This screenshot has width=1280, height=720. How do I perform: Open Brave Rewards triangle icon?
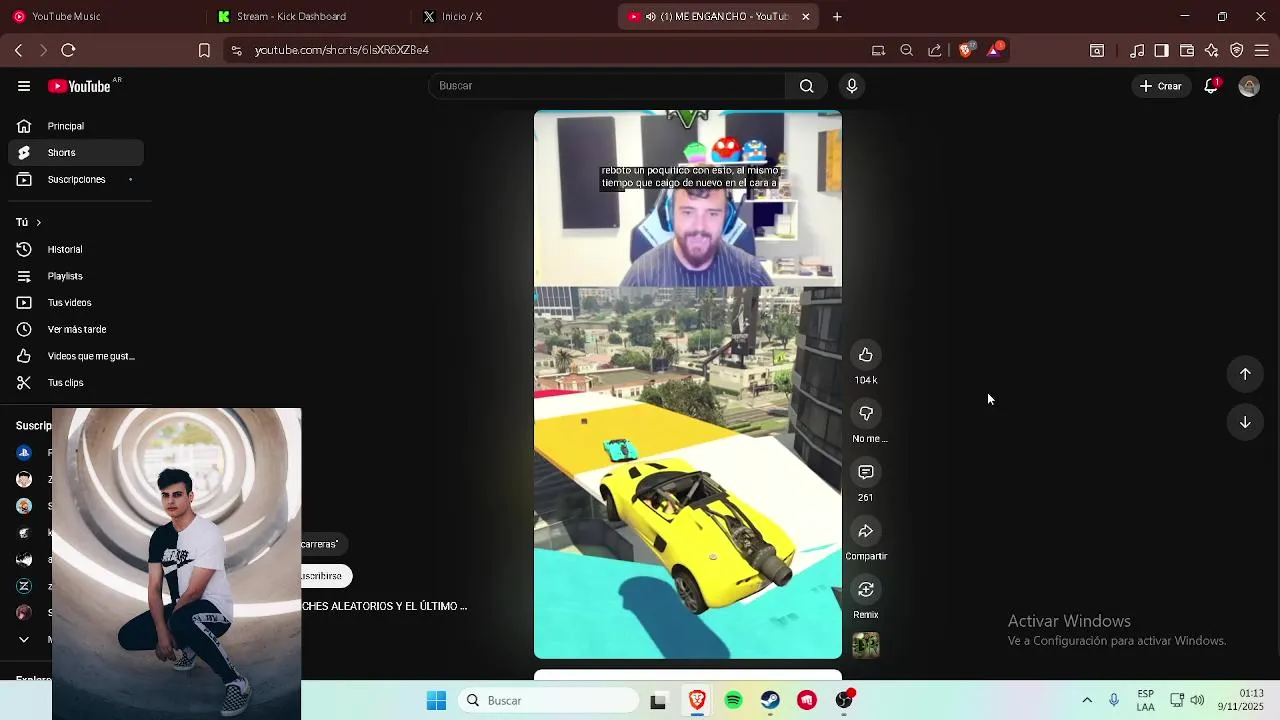(x=995, y=50)
